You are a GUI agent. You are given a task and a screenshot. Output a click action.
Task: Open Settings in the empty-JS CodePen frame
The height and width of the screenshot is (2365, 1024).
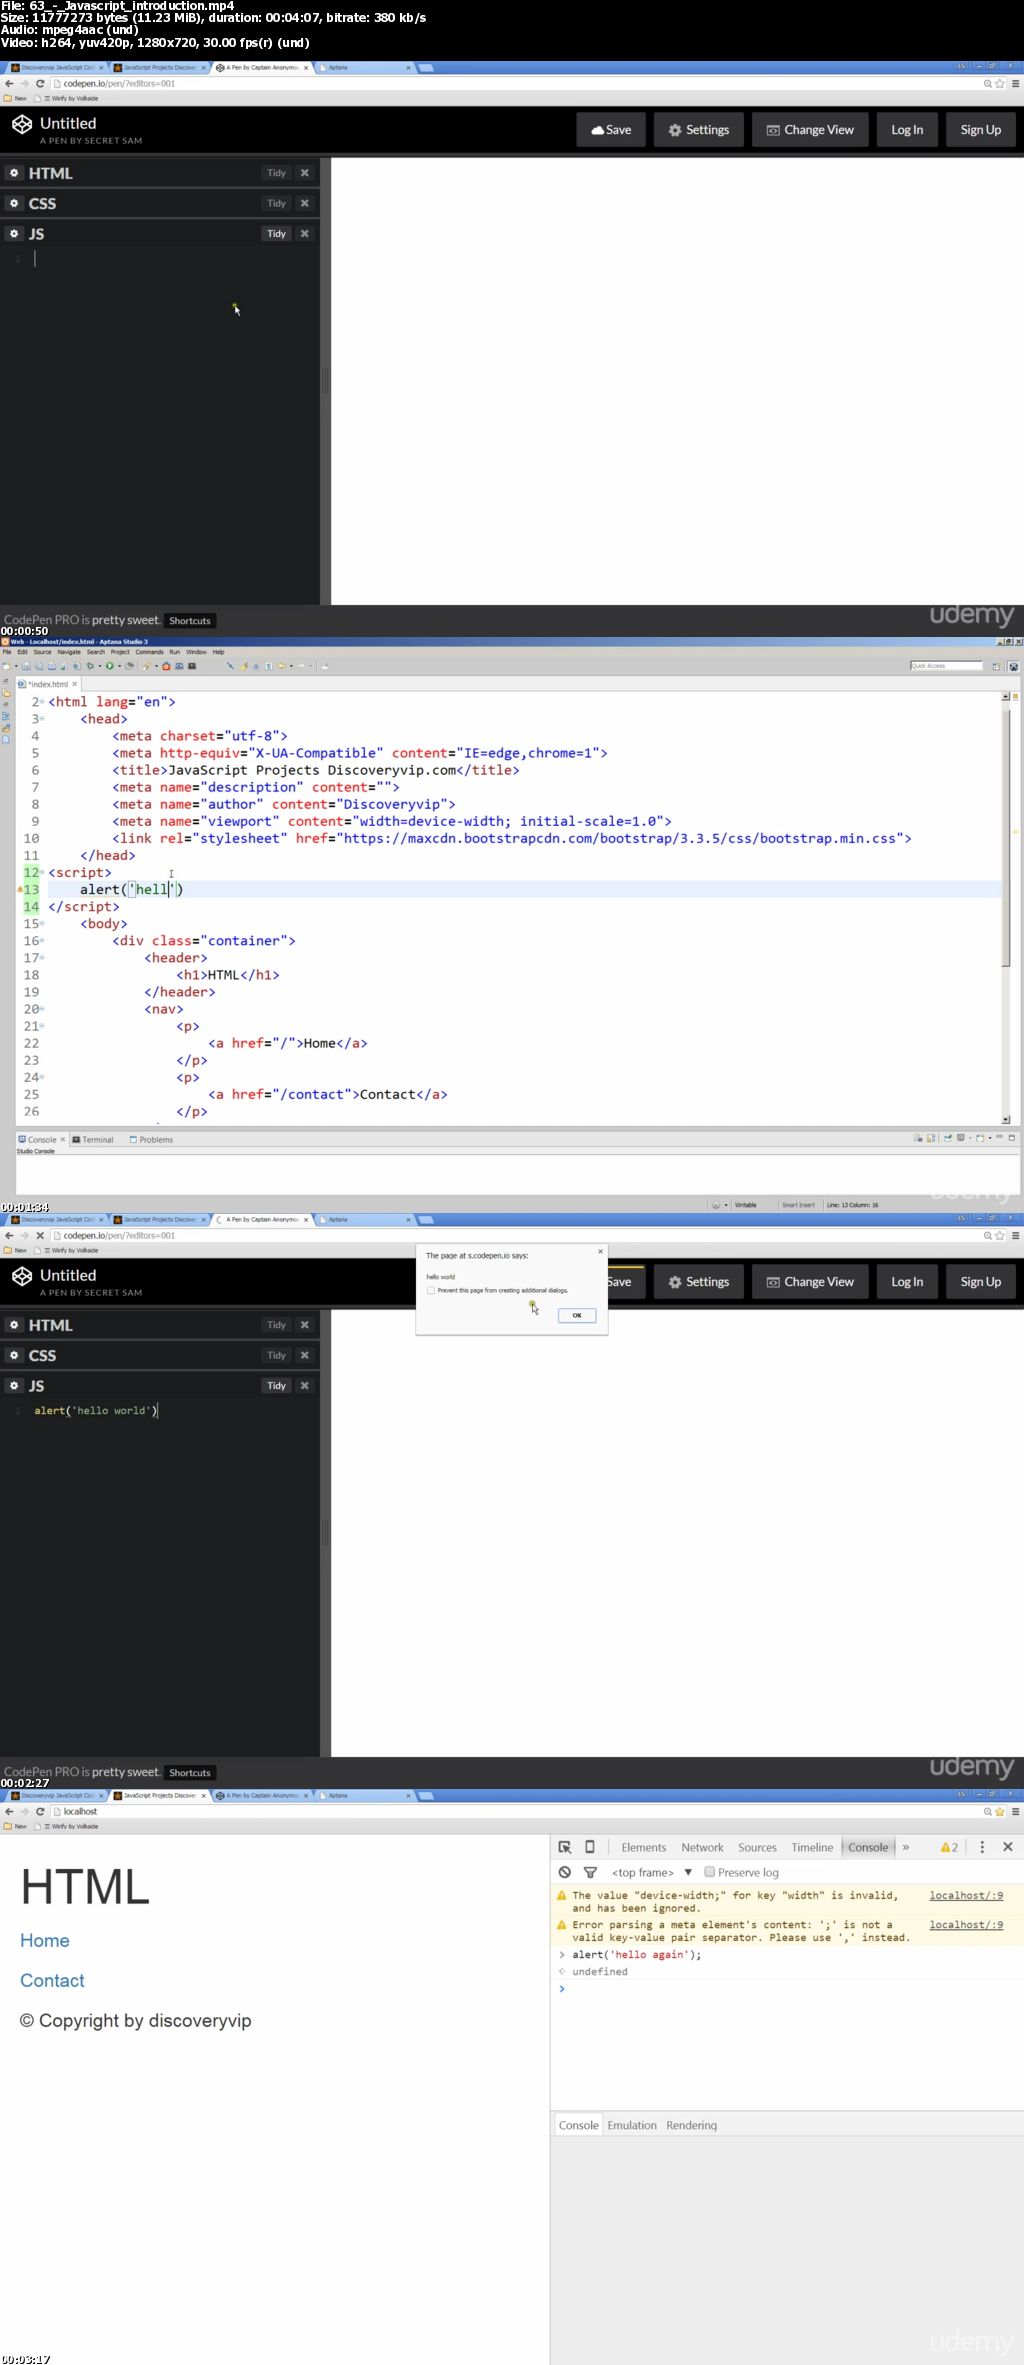[699, 130]
